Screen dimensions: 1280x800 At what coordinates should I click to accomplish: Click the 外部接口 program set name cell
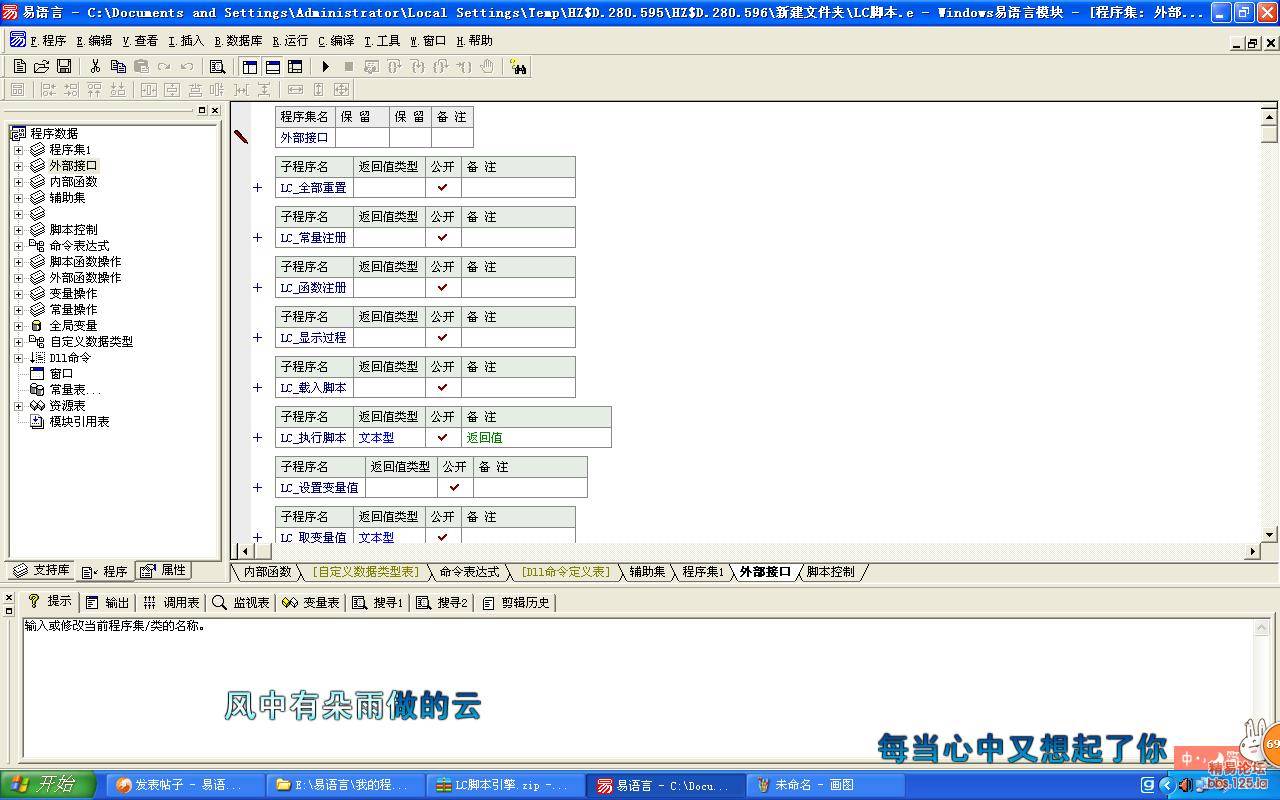tap(305, 137)
